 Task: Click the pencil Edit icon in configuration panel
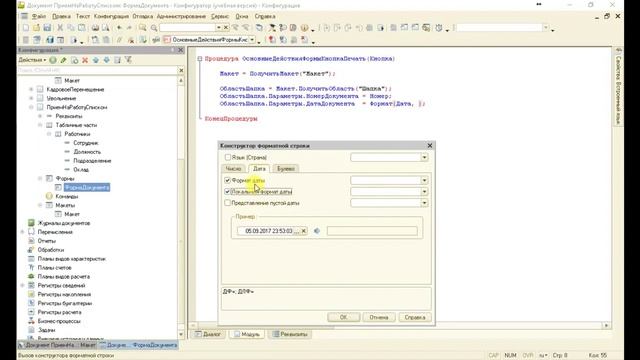point(64,60)
